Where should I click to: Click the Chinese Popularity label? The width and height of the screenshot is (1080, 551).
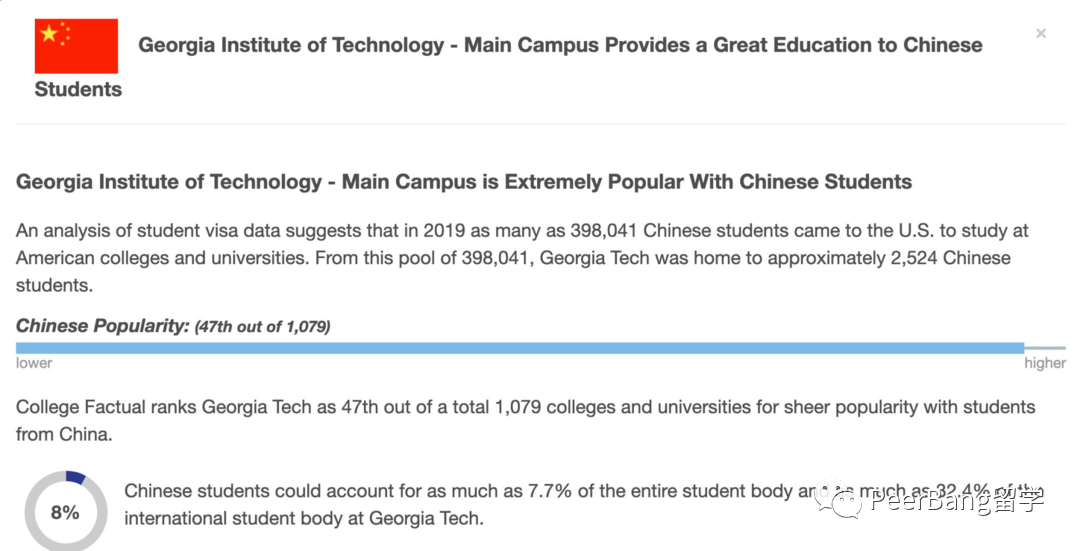pos(102,326)
